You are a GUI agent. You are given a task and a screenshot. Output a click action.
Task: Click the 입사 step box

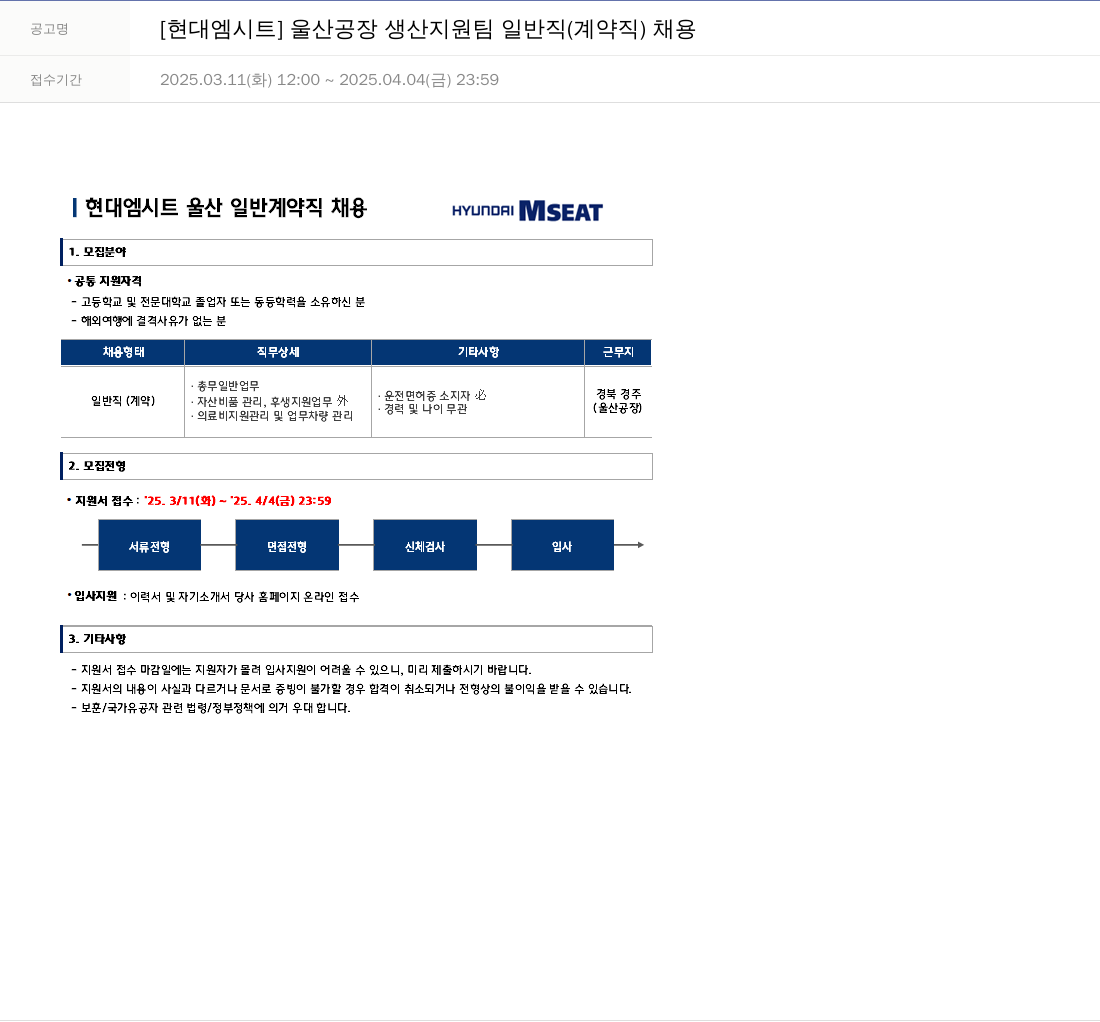point(563,545)
